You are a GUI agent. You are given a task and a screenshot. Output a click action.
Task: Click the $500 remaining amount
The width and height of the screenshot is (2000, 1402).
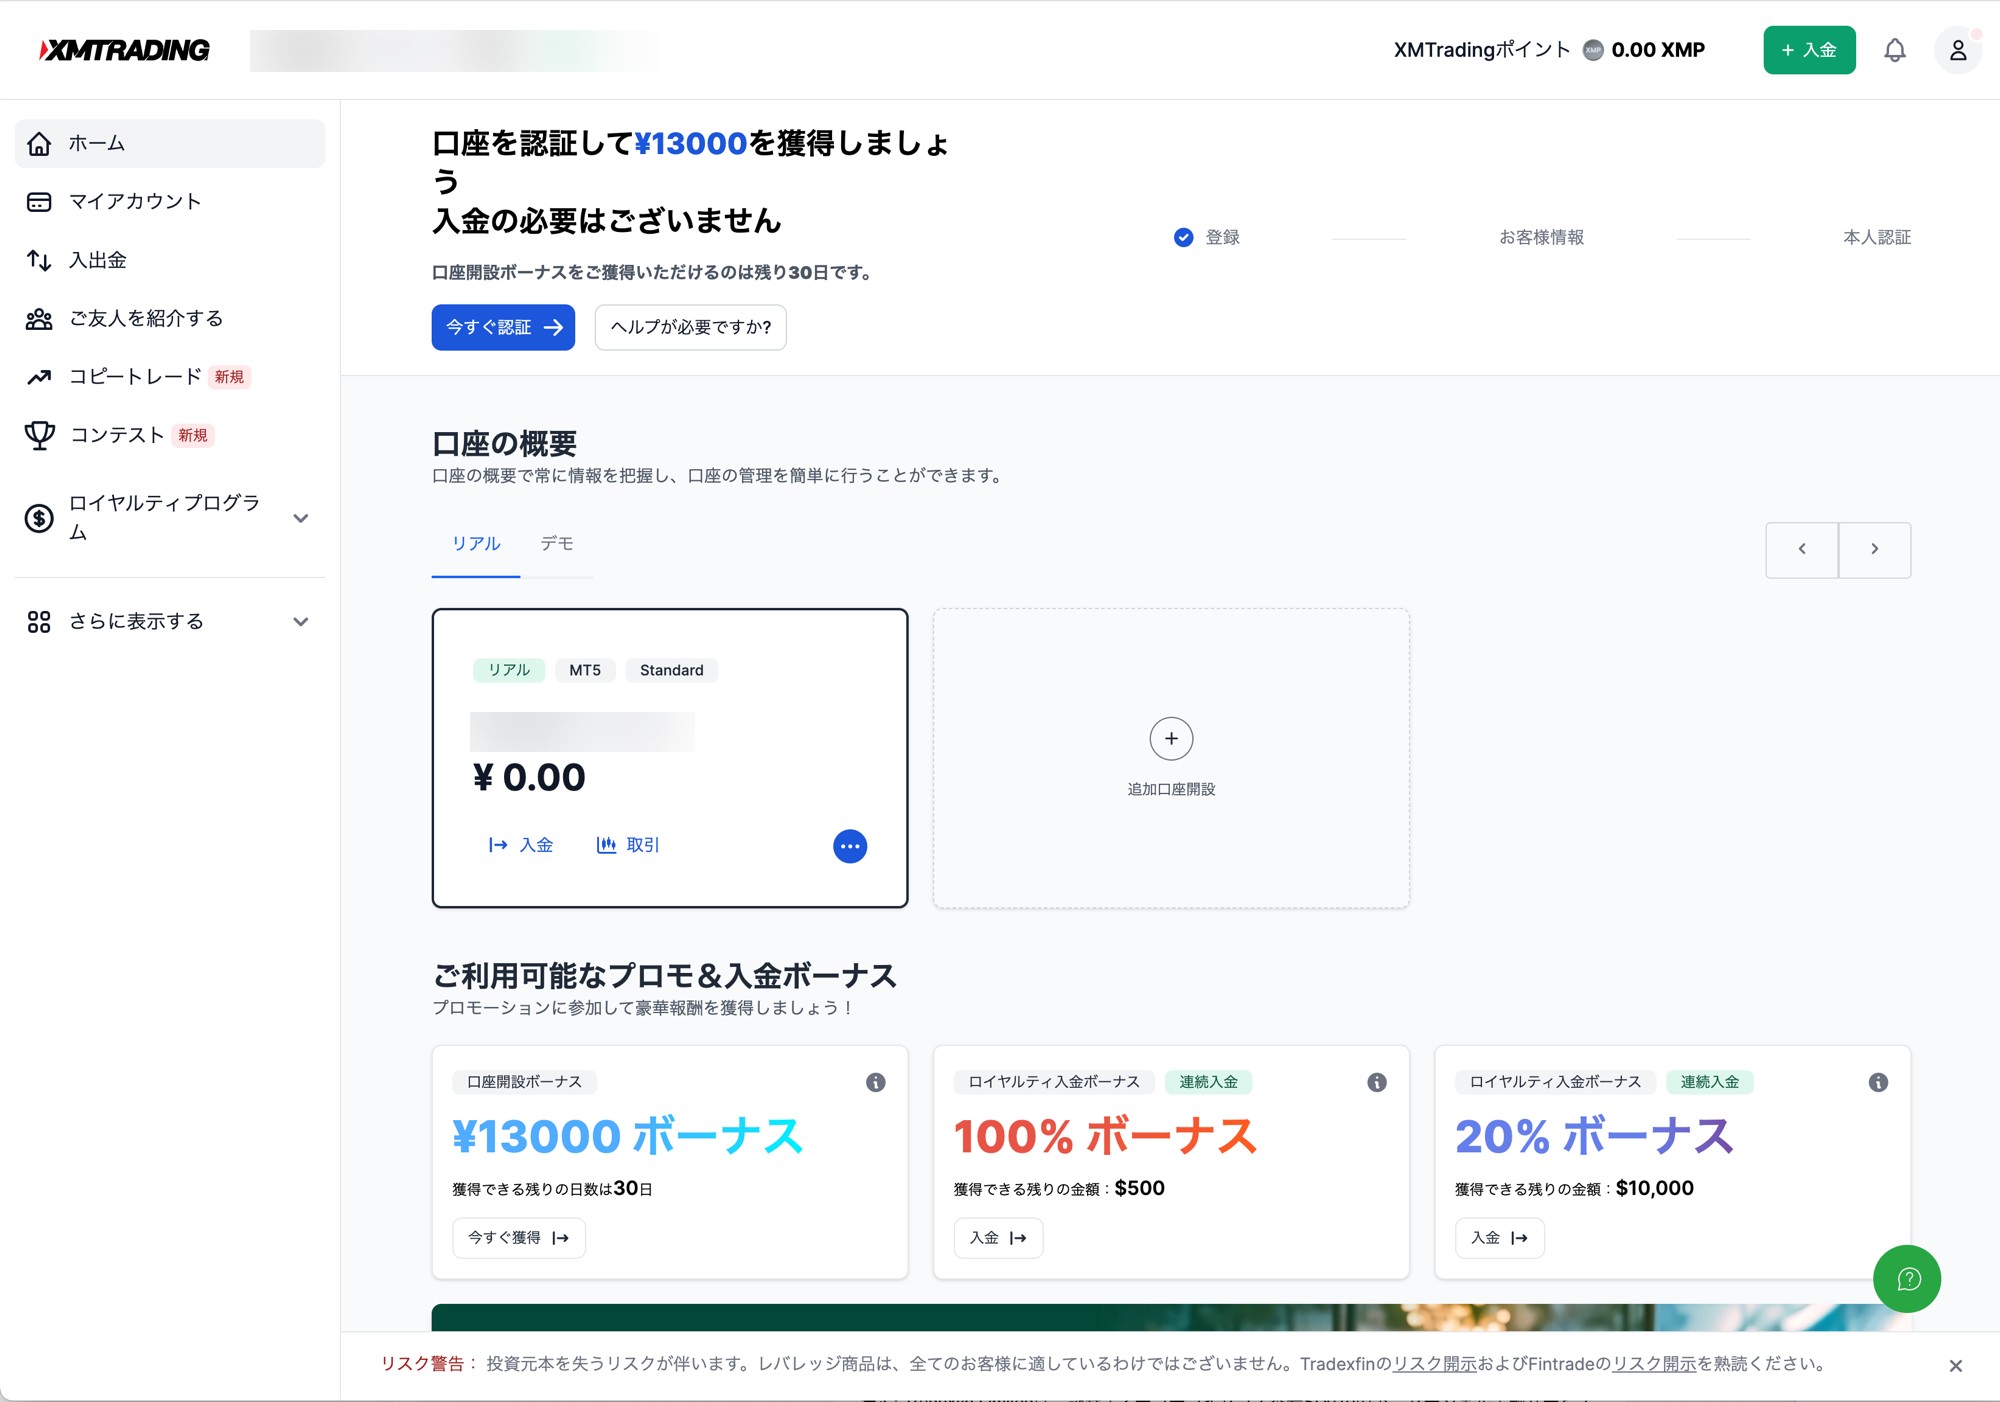point(1139,1189)
